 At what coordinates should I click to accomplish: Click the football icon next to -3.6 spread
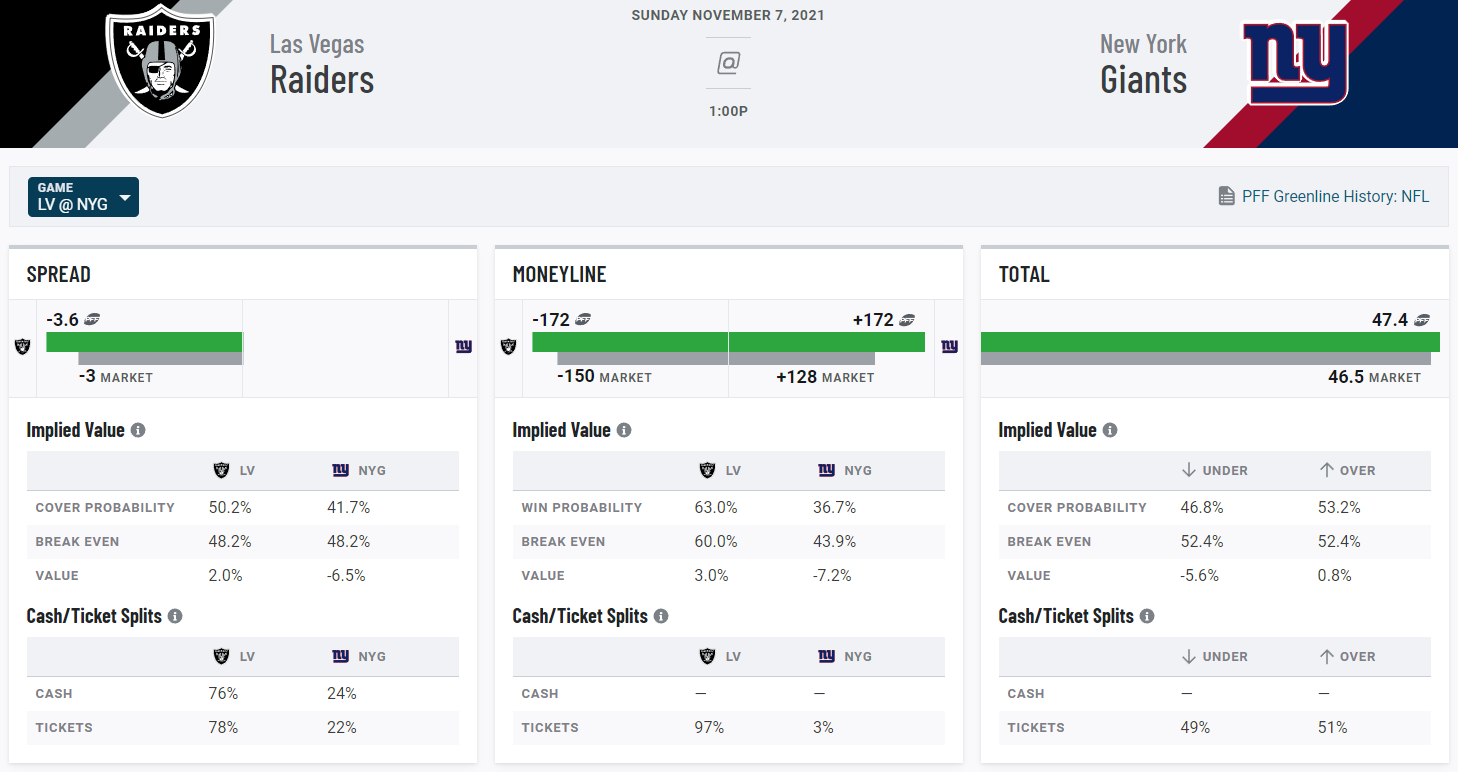[x=92, y=320]
